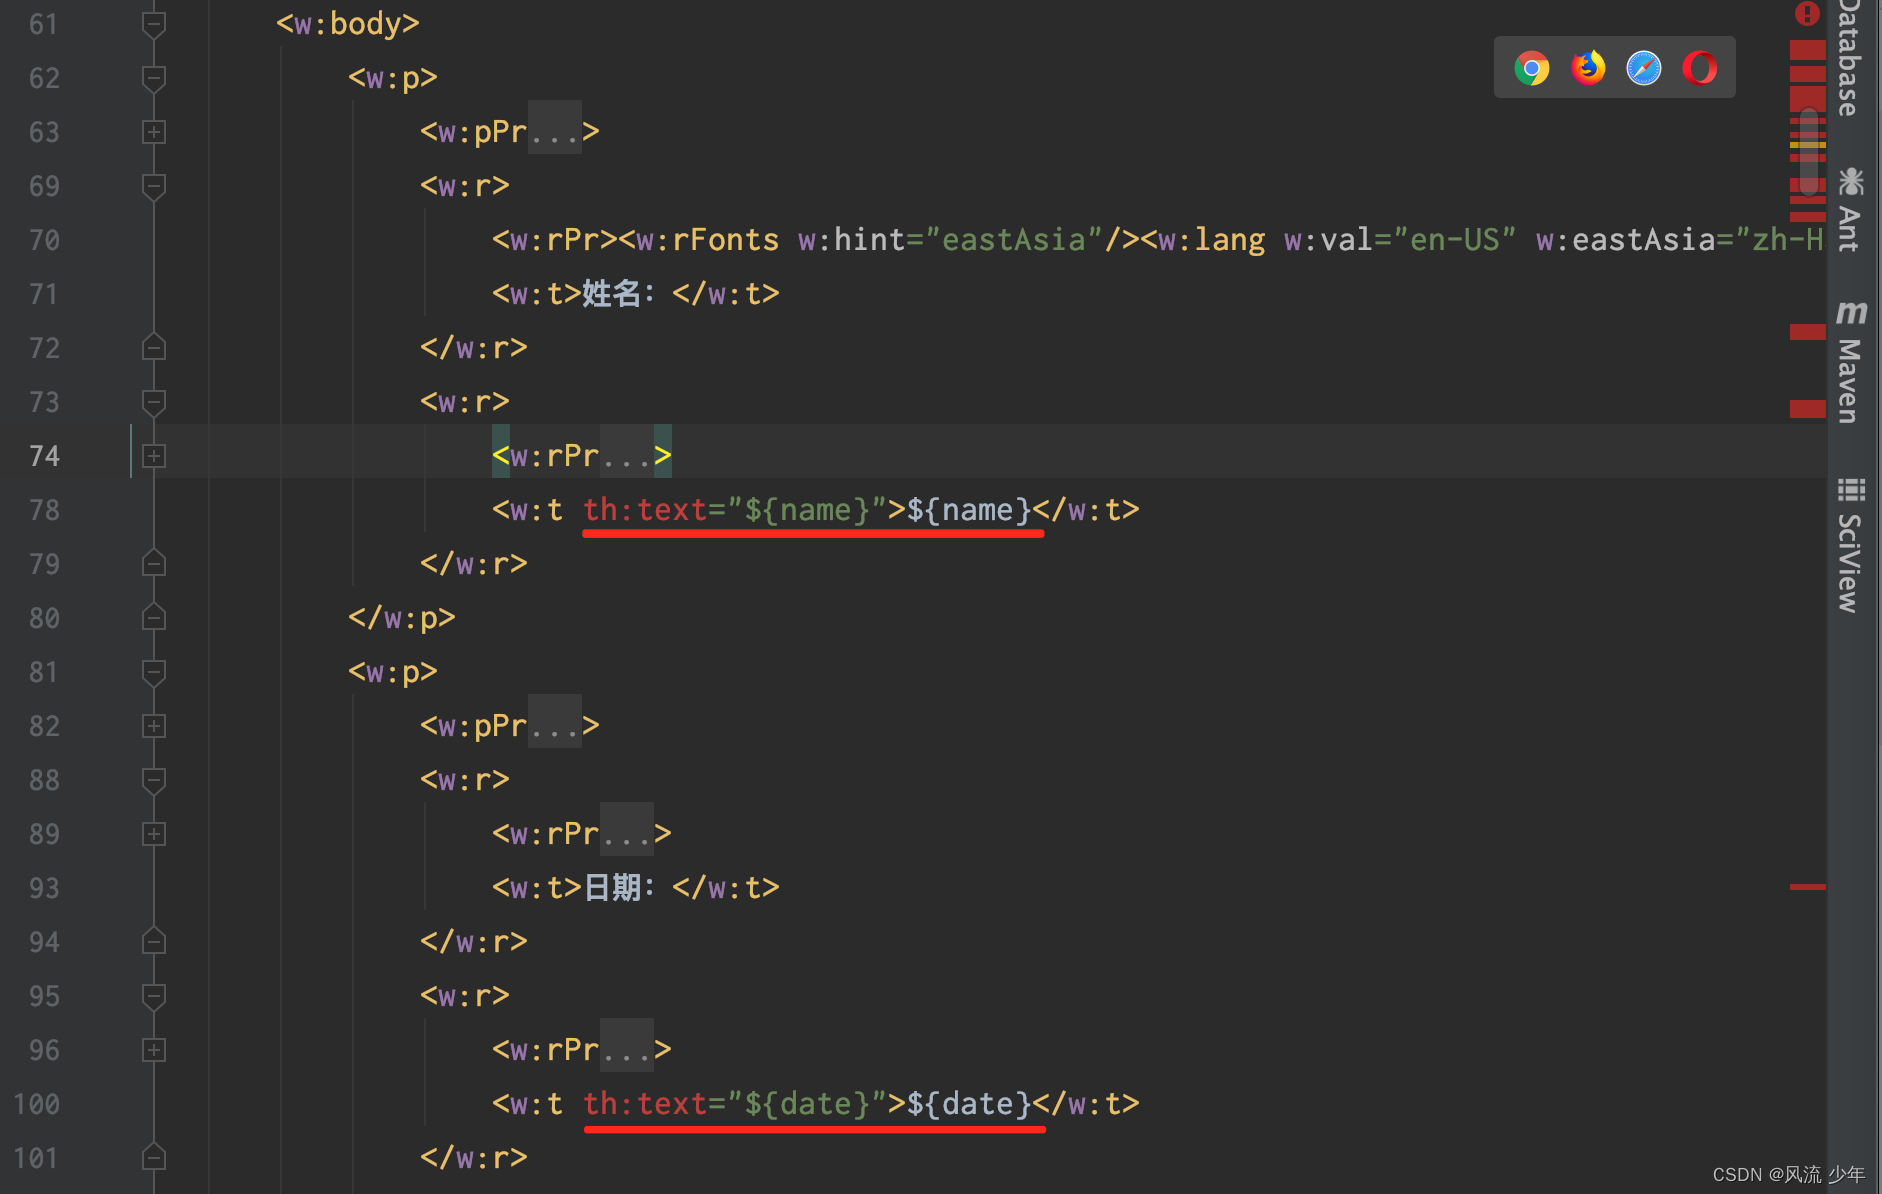Click the th:text="${date}" attribute
Image resolution: width=1882 pixels, height=1194 pixels.
point(735,1104)
